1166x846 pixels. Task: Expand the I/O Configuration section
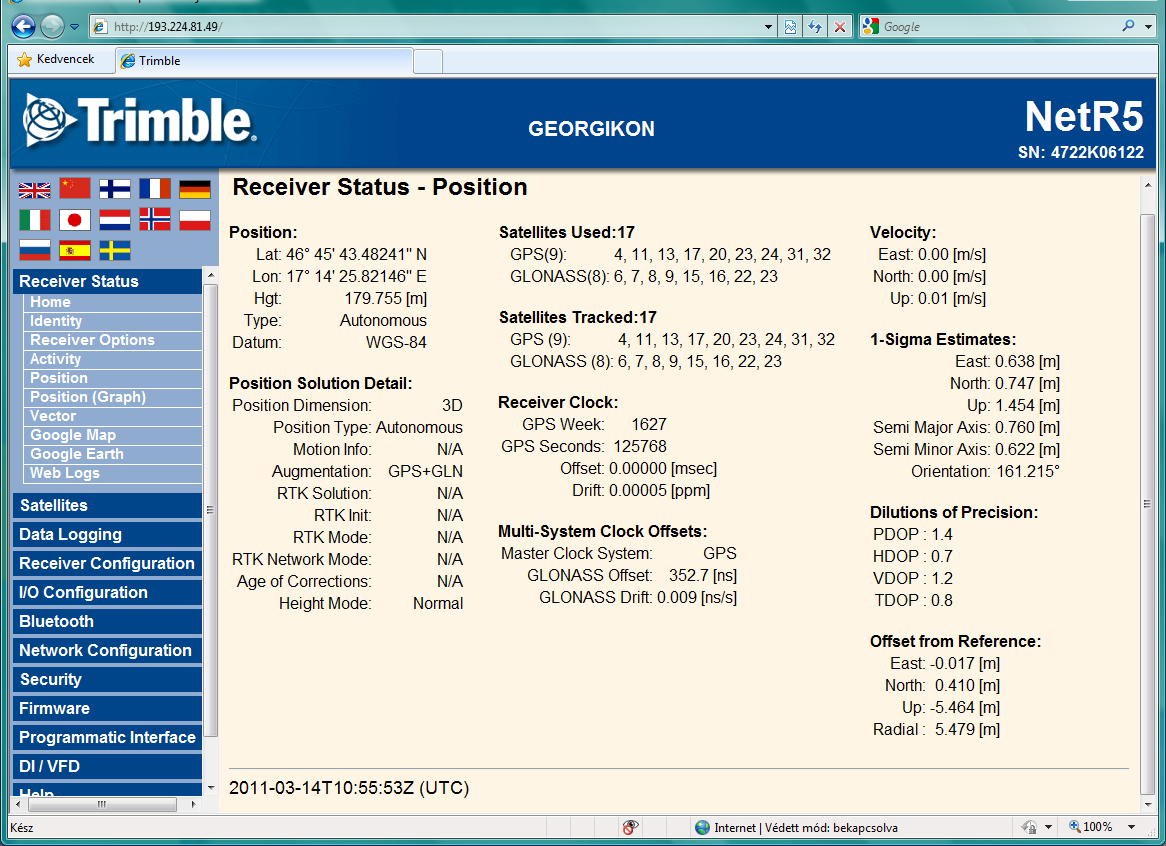click(x=107, y=592)
